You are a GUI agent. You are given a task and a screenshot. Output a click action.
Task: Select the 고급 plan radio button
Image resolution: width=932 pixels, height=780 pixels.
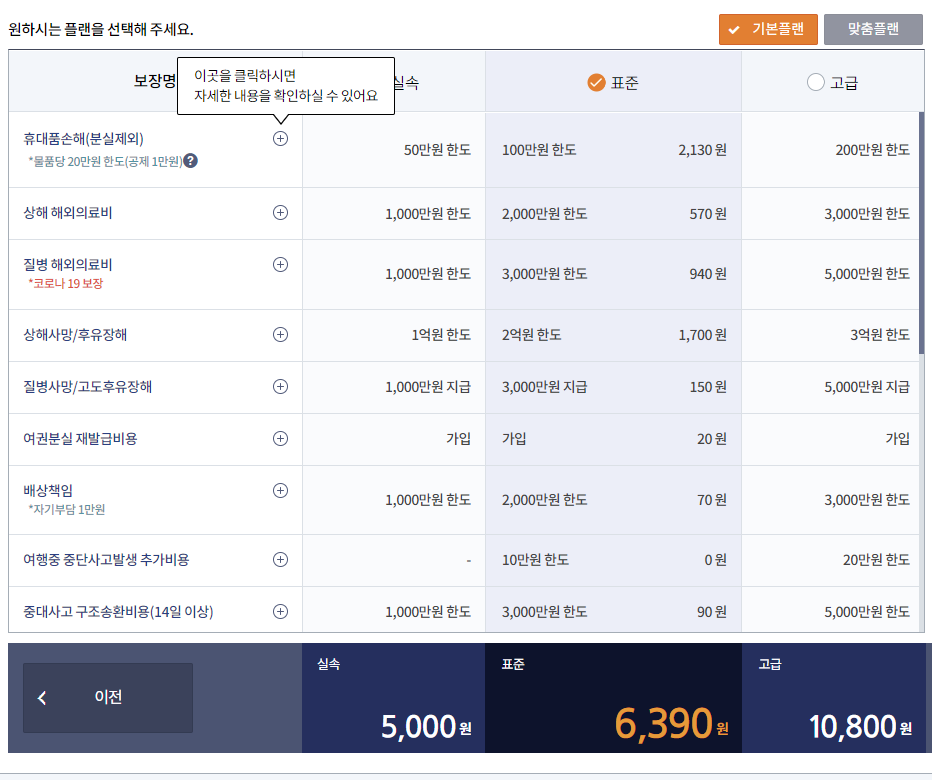tap(816, 82)
